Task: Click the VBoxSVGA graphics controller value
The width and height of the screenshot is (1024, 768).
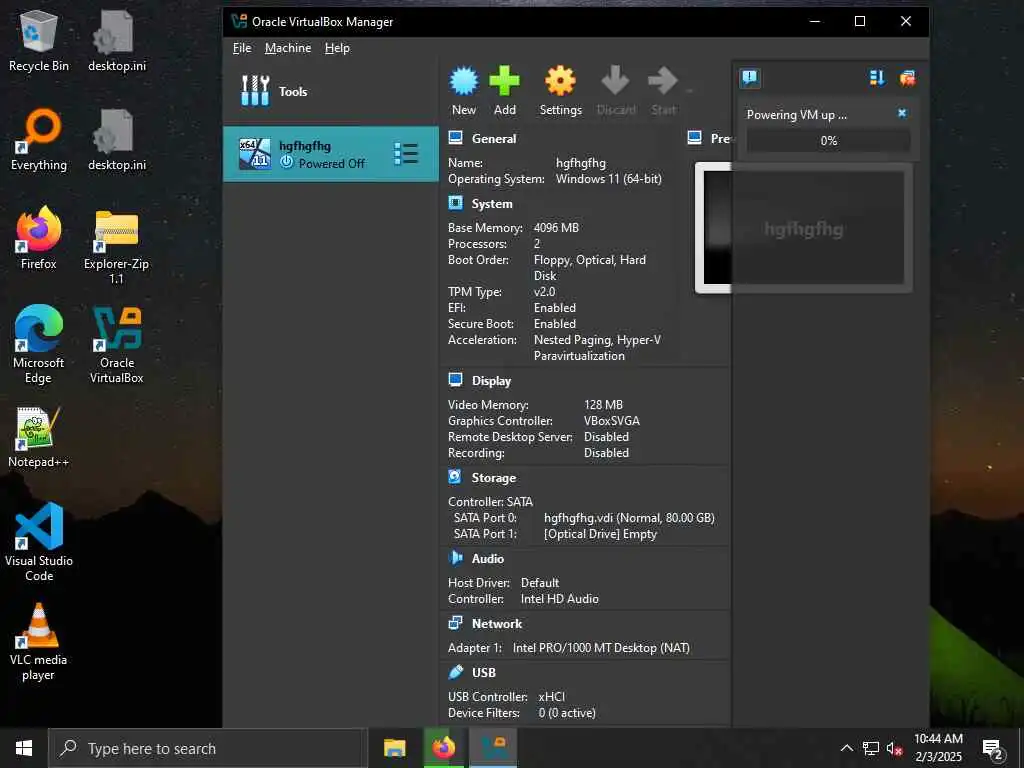Action: coord(611,421)
